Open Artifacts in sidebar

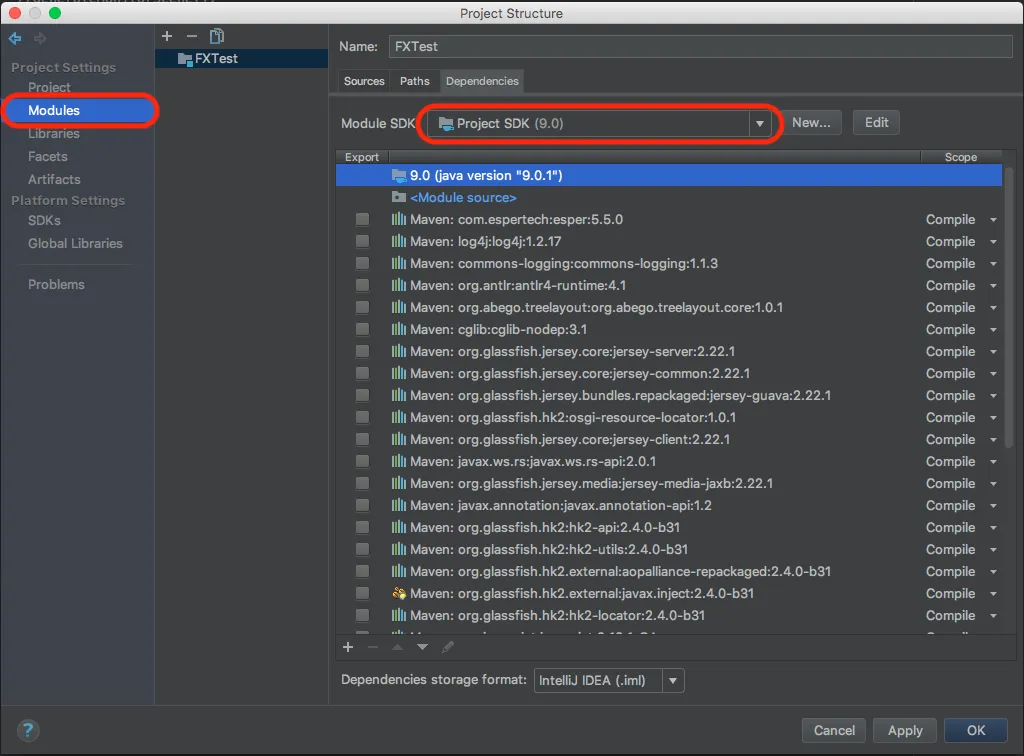click(x=54, y=180)
